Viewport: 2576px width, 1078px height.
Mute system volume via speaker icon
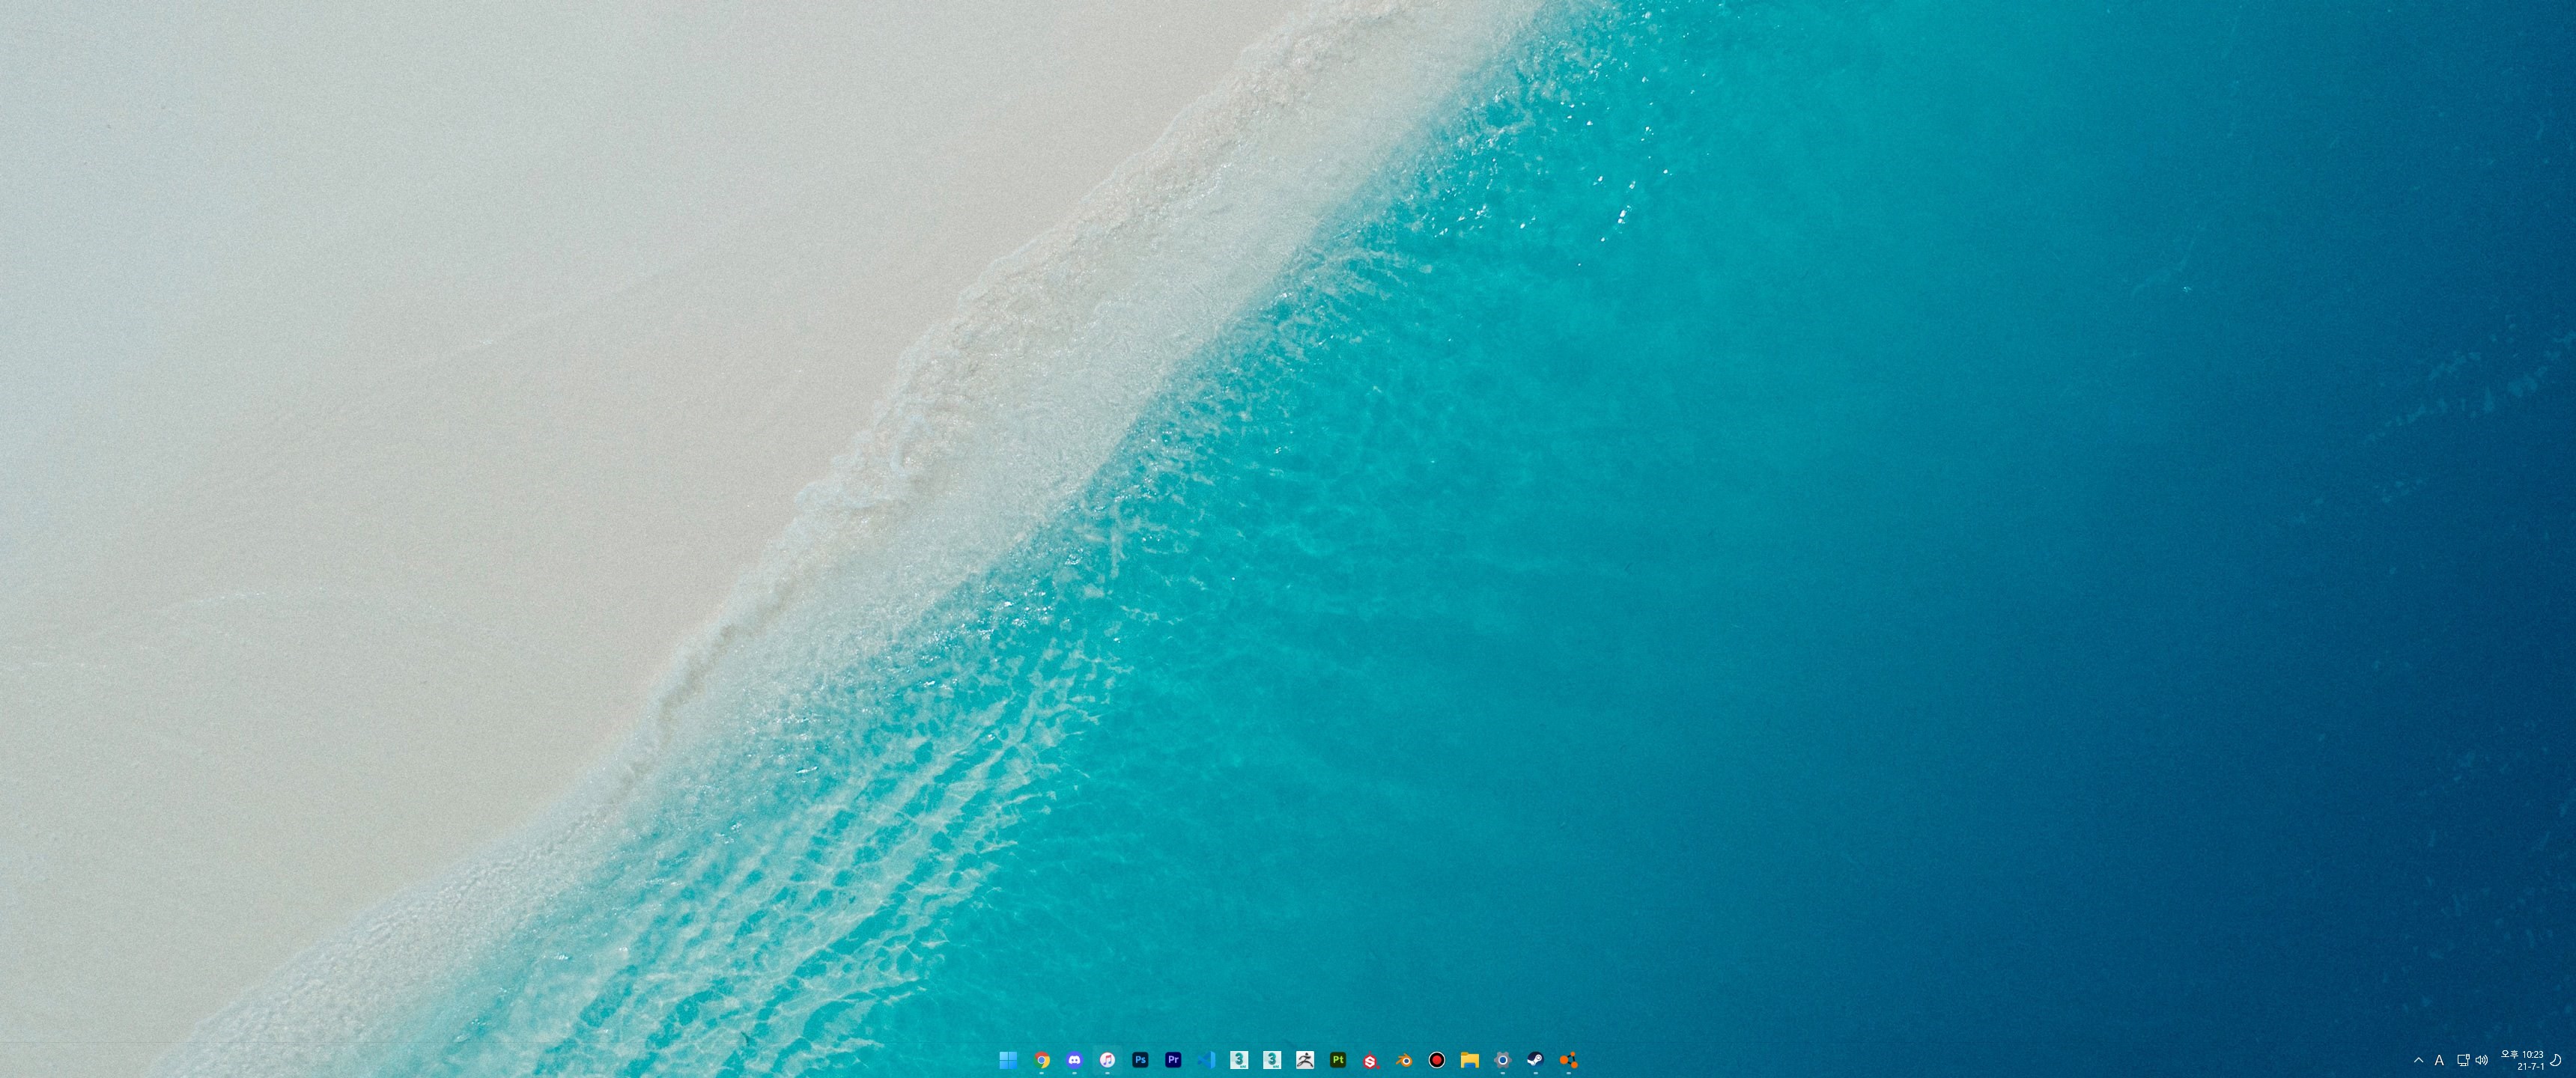[2481, 1061]
